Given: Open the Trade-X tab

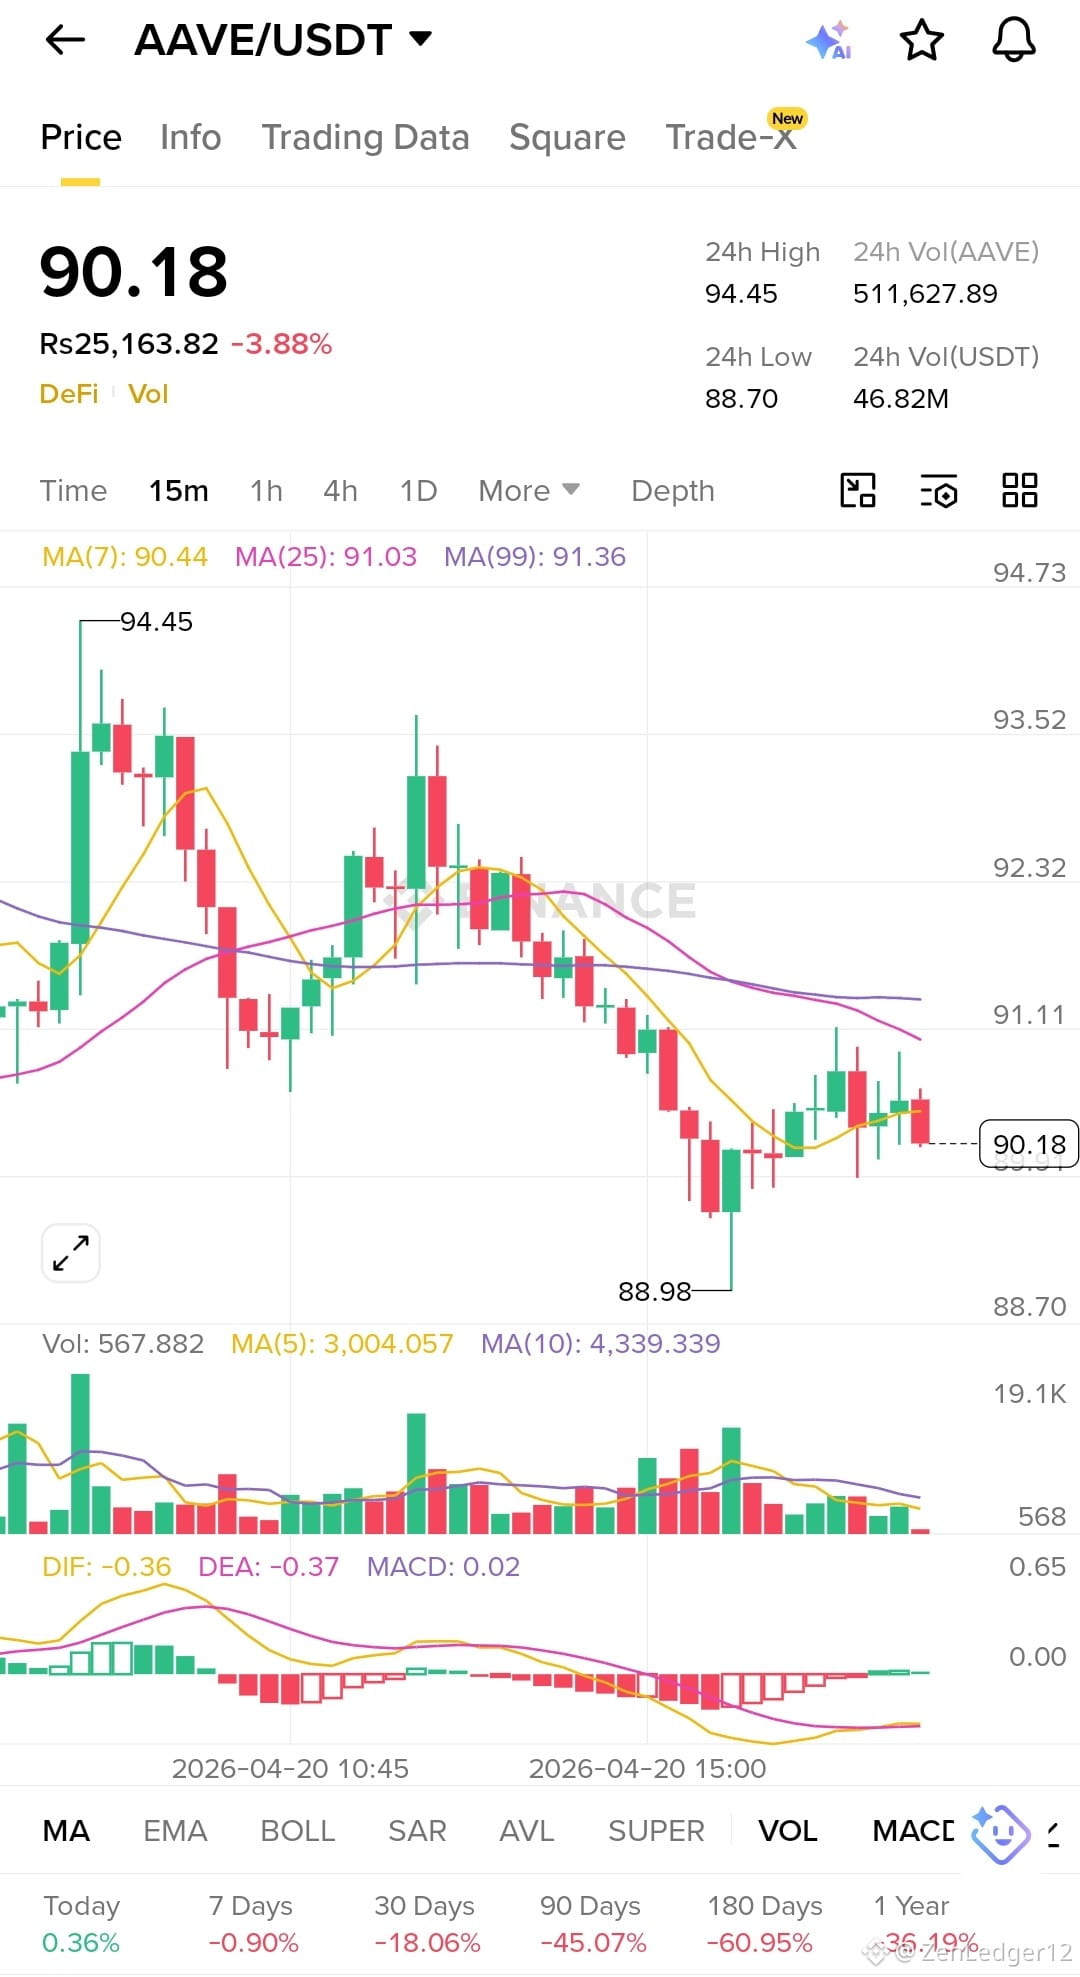Looking at the screenshot, I should click(x=731, y=137).
